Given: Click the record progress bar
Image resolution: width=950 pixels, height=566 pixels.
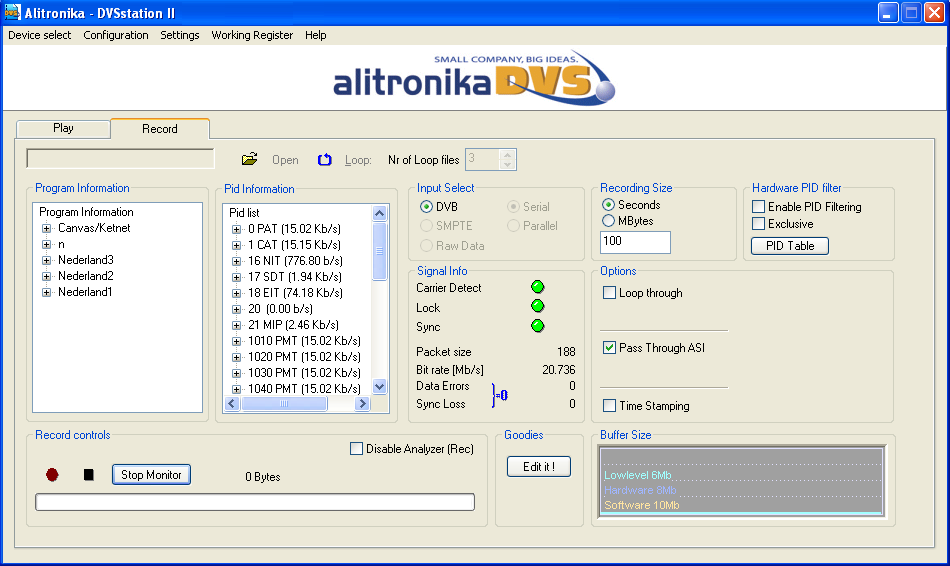Looking at the screenshot, I should tap(254, 502).
